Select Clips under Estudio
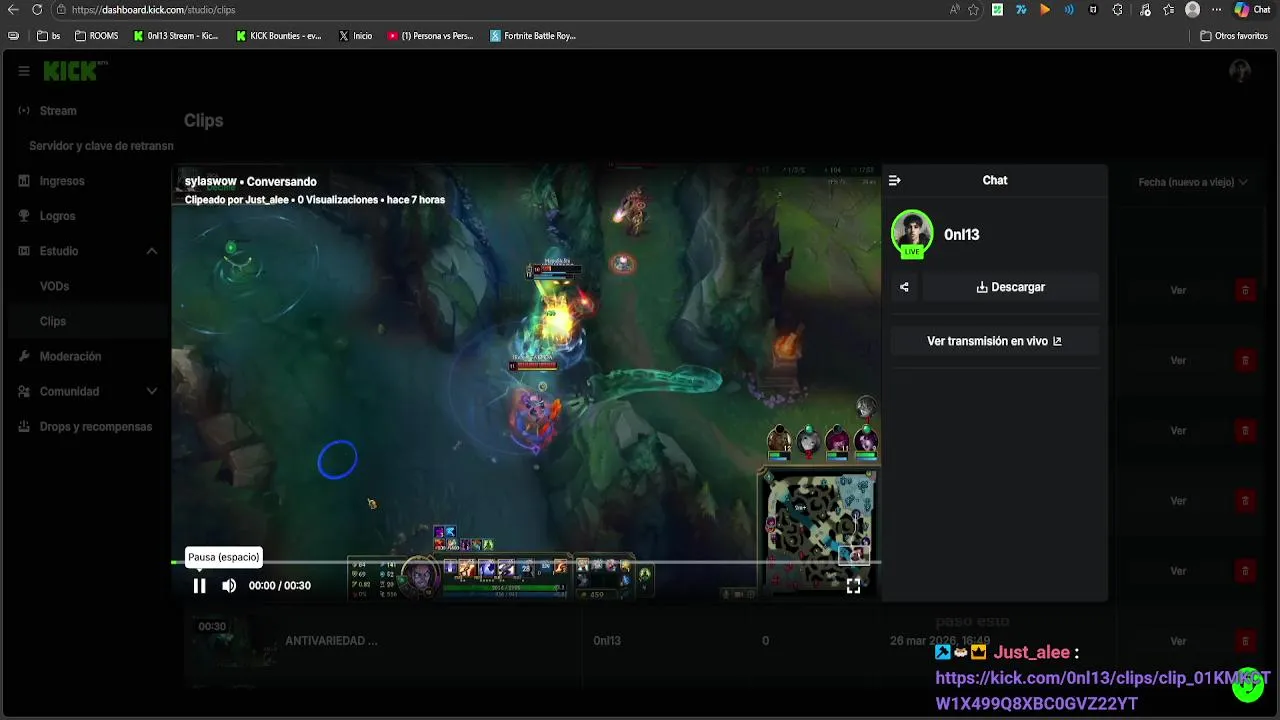 click(53, 321)
